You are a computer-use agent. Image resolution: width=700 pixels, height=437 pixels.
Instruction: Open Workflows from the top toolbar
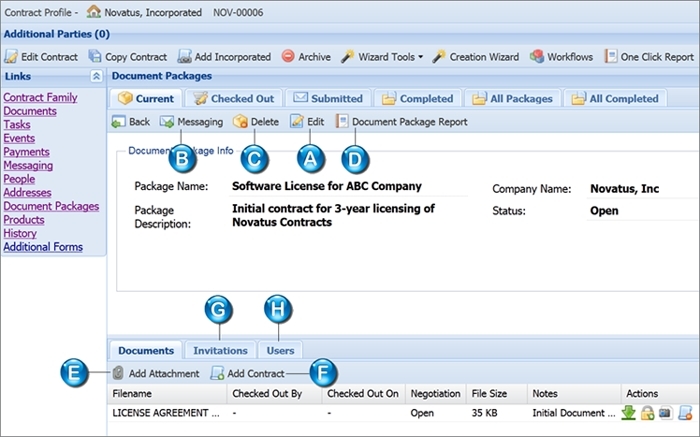click(x=561, y=57)
